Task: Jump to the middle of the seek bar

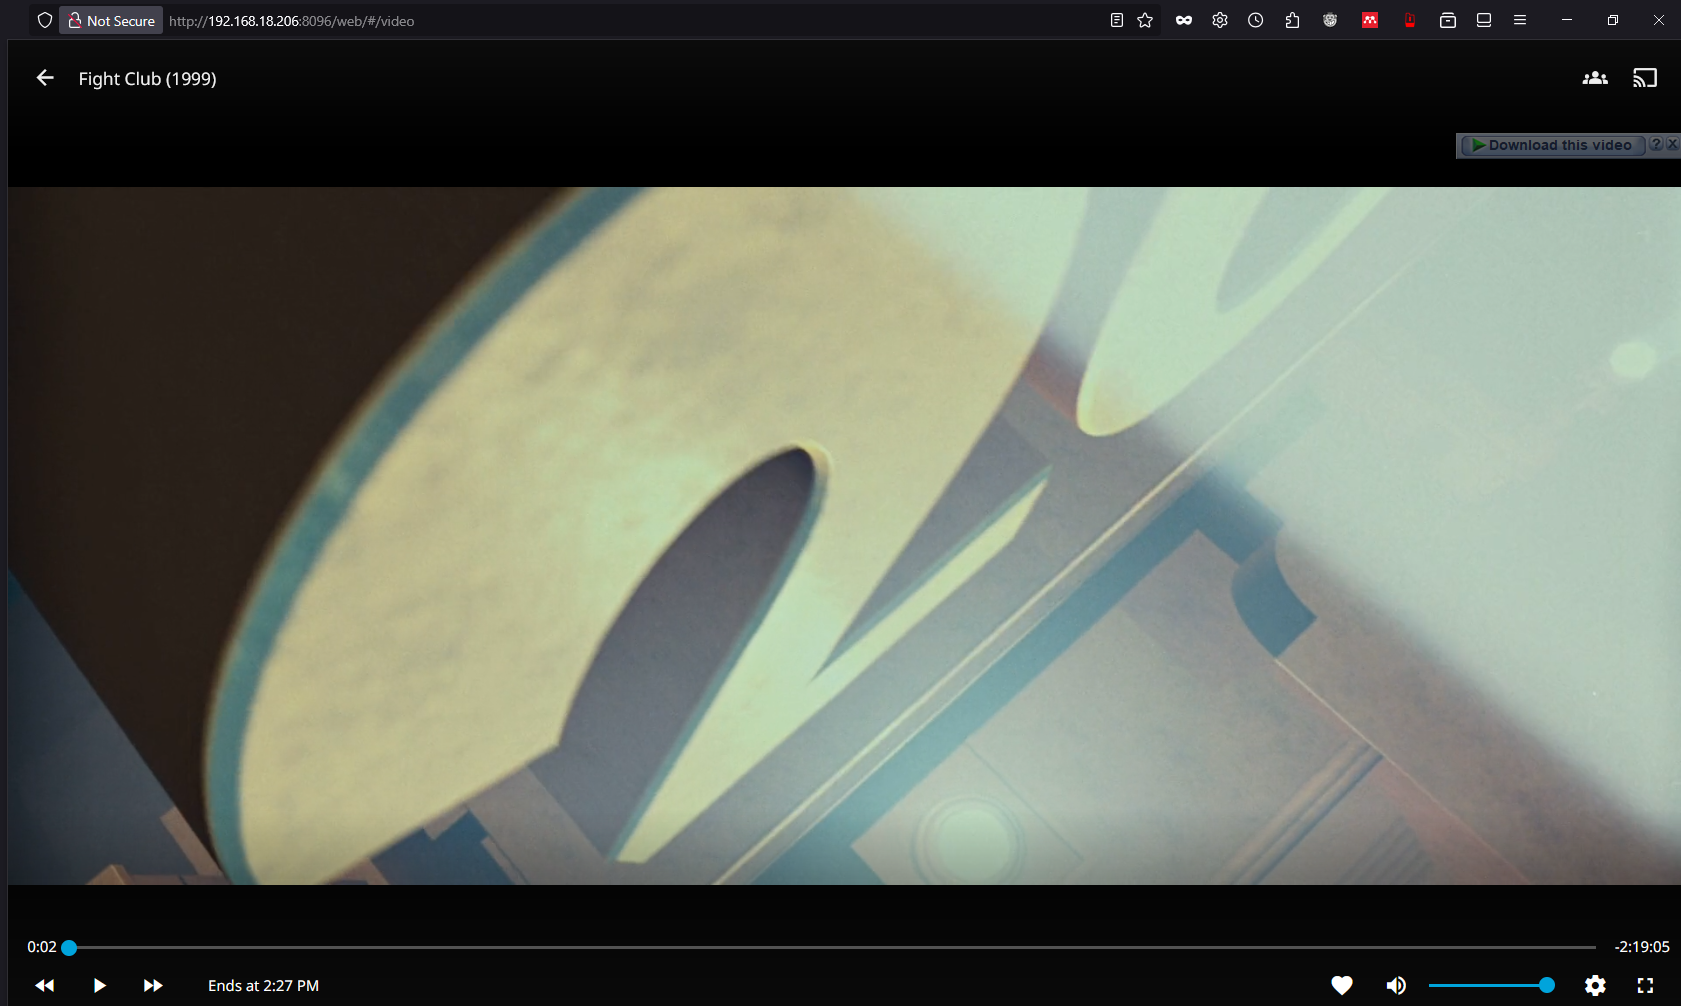Action: pos(832,947)
